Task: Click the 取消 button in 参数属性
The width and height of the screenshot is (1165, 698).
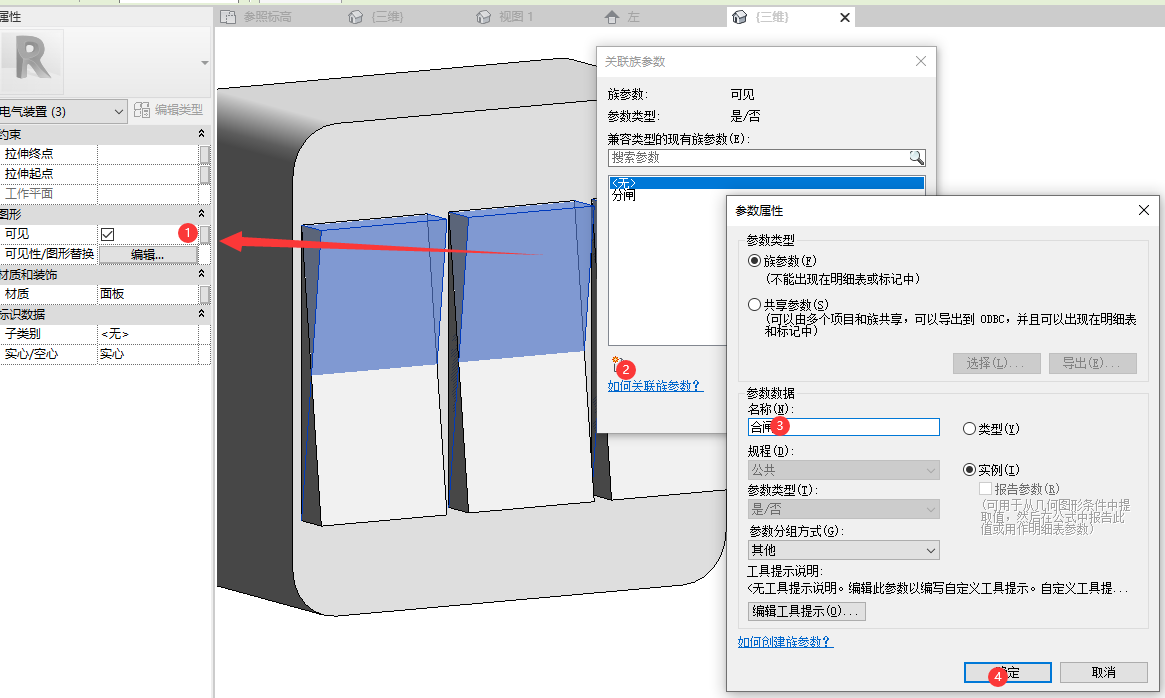Action: [x=1103, y=673]
